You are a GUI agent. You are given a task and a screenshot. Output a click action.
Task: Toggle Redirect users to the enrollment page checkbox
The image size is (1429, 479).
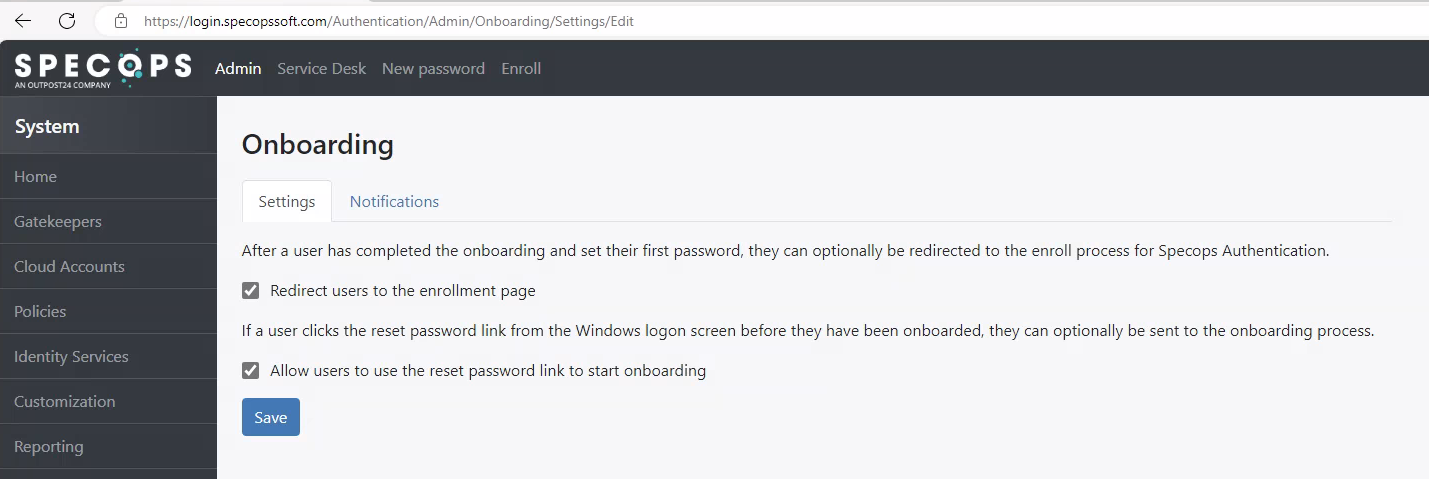(x=251, y=291)
